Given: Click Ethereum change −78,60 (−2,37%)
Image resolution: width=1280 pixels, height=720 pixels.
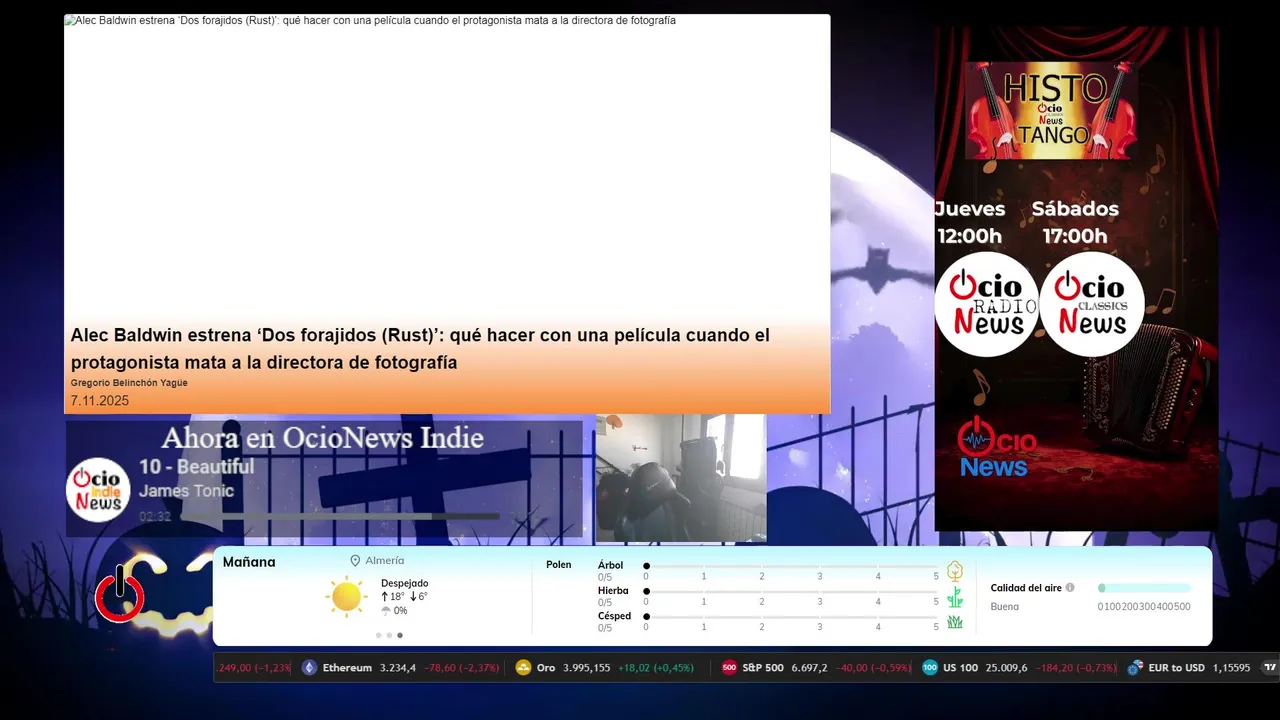Looking at the screenshot, I should pyautogui.click(x=462, y=668).
